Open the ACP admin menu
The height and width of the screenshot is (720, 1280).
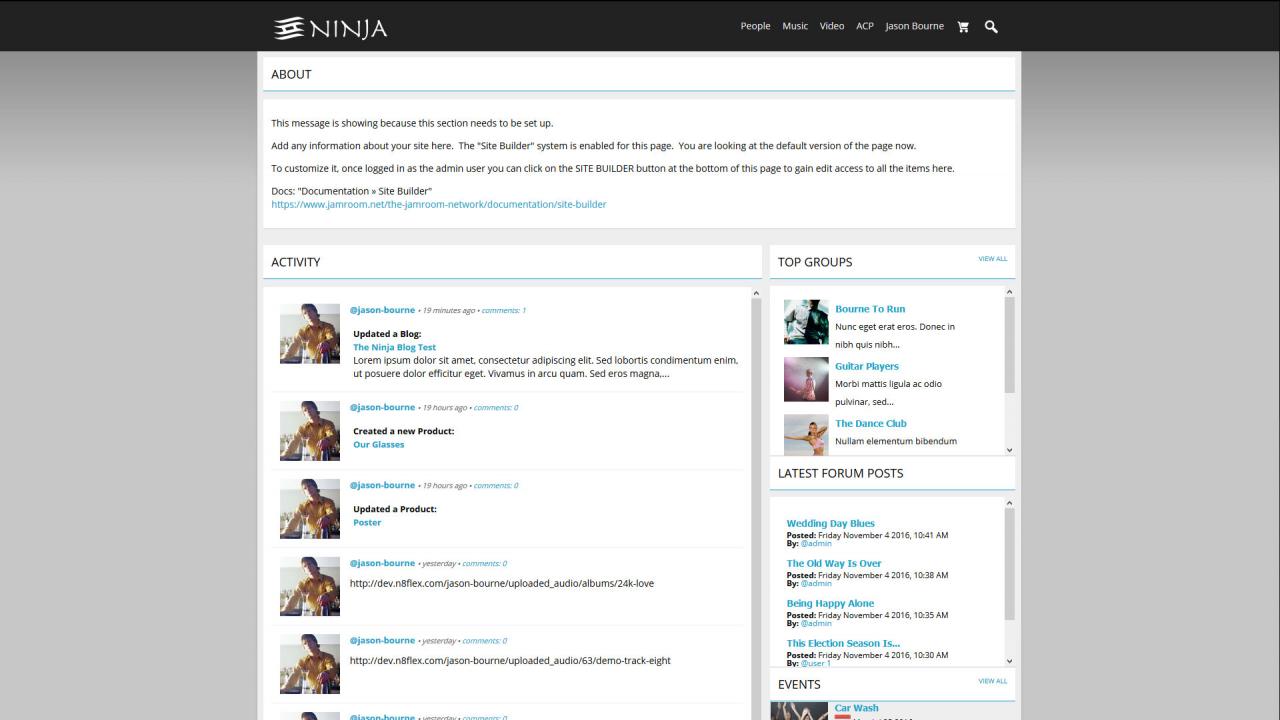tap(865, 26)
